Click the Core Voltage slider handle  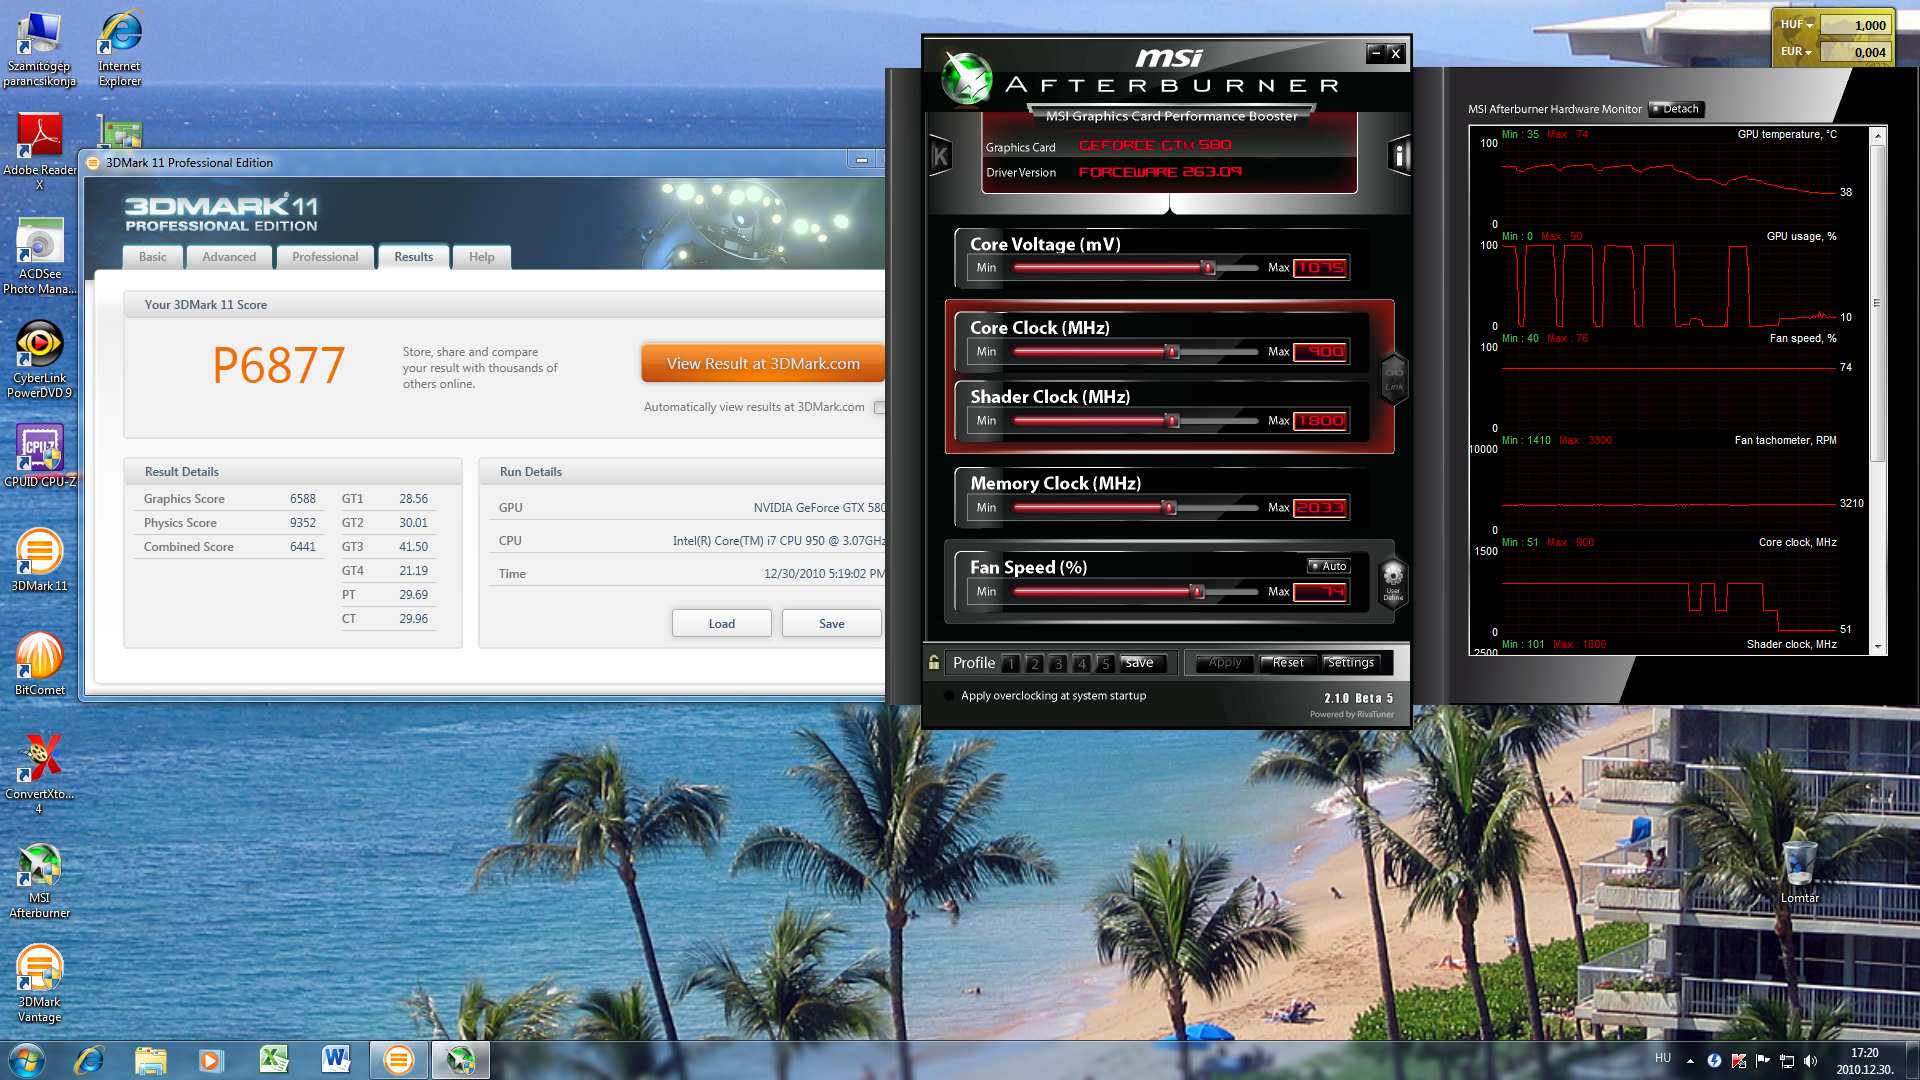click(x=1208, y=268)
